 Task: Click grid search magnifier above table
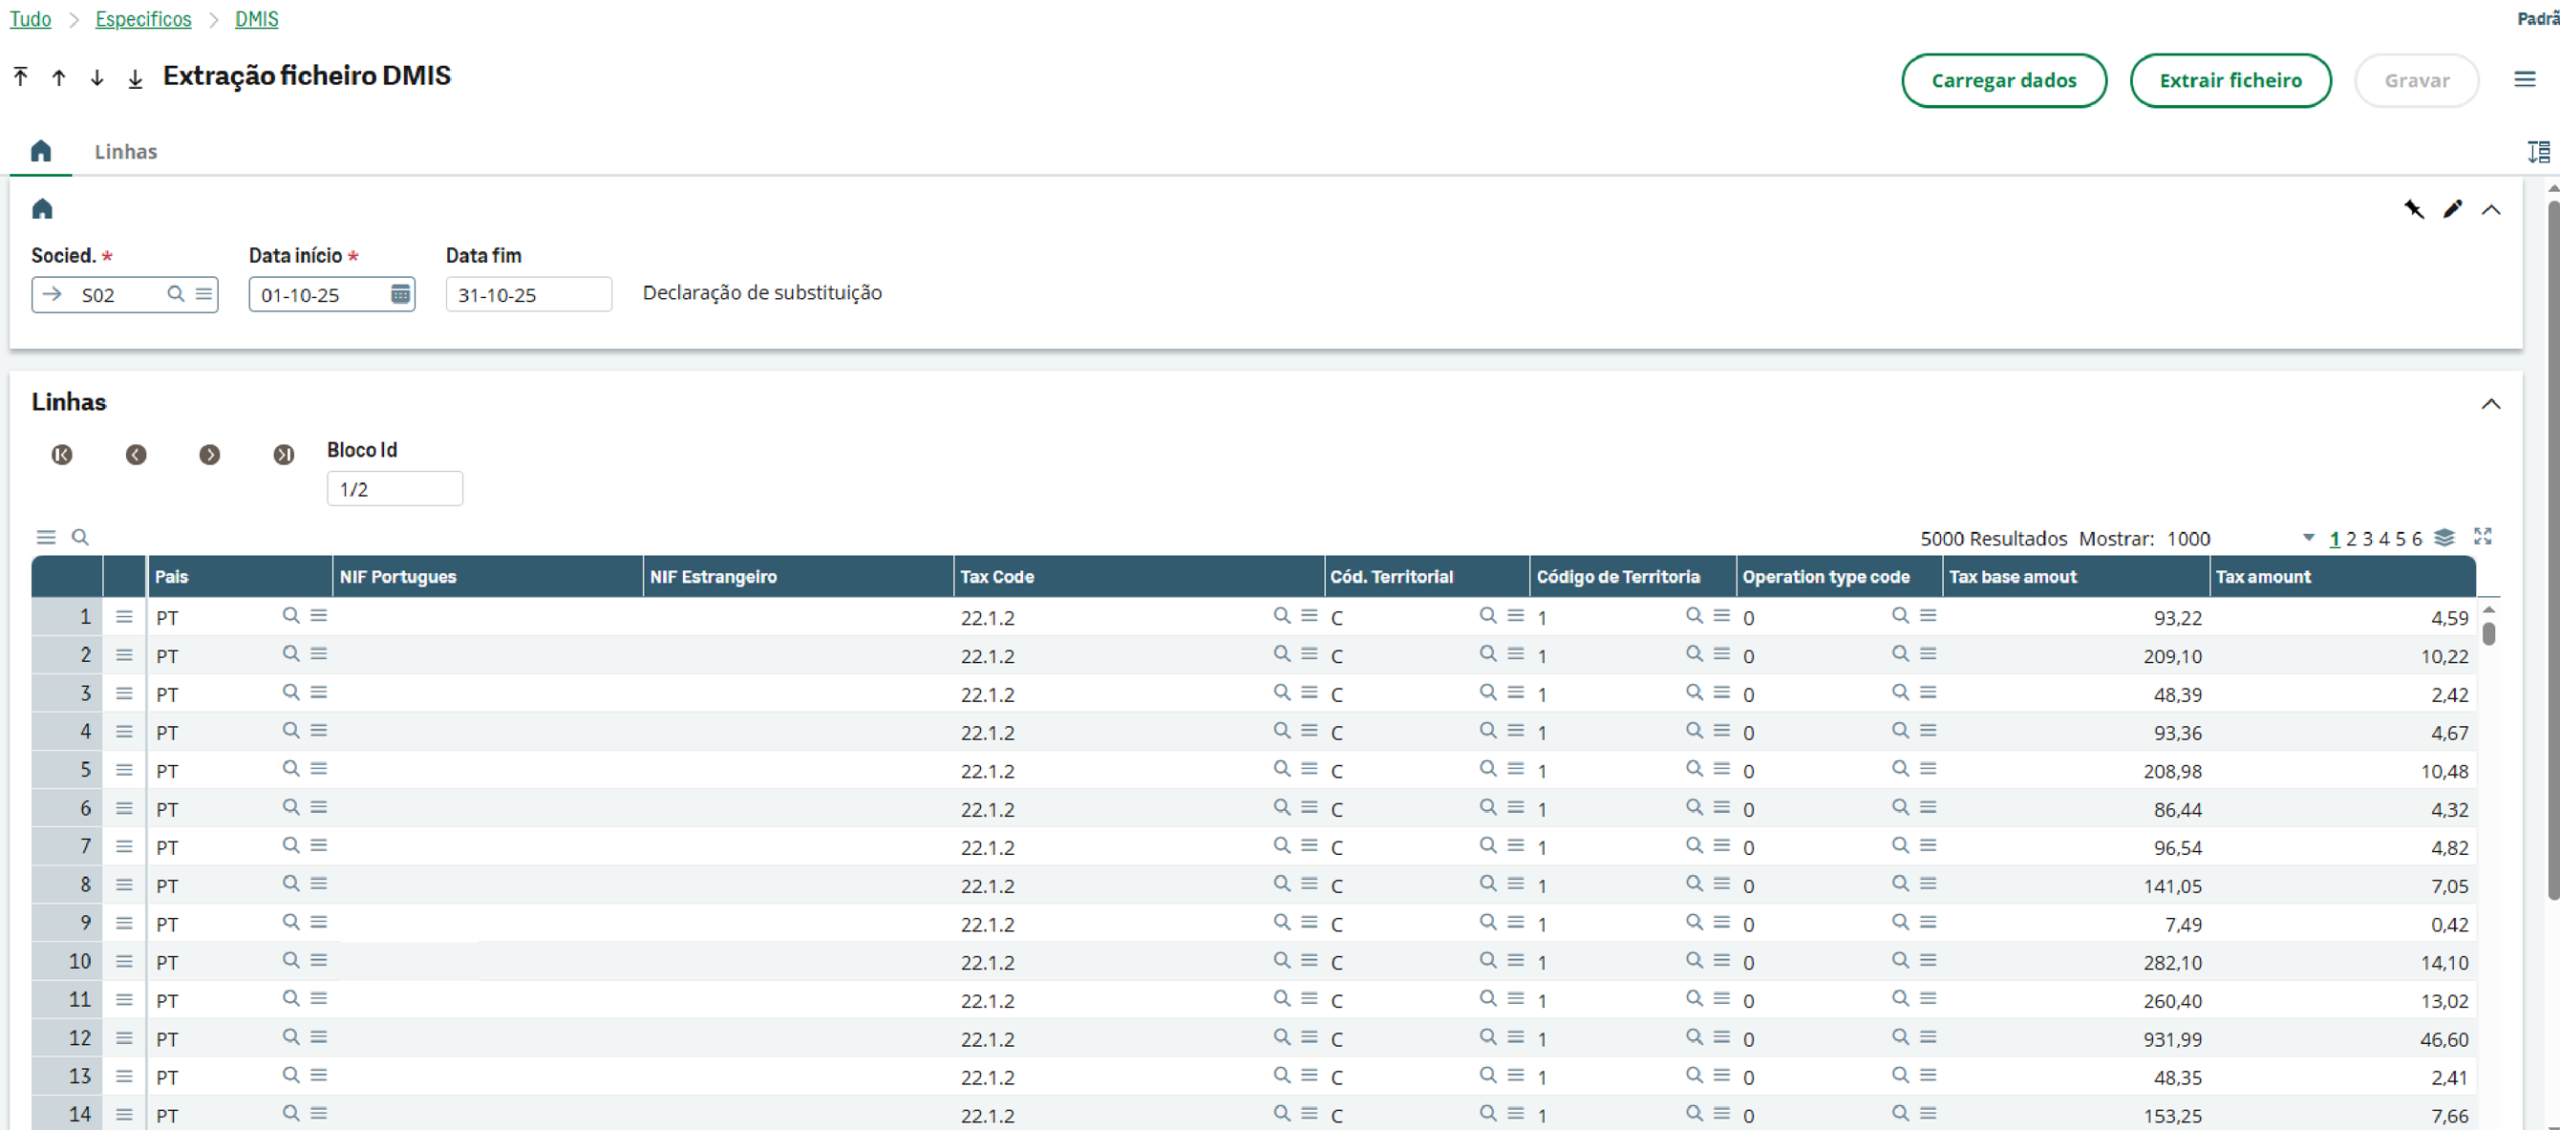(81, 538)
